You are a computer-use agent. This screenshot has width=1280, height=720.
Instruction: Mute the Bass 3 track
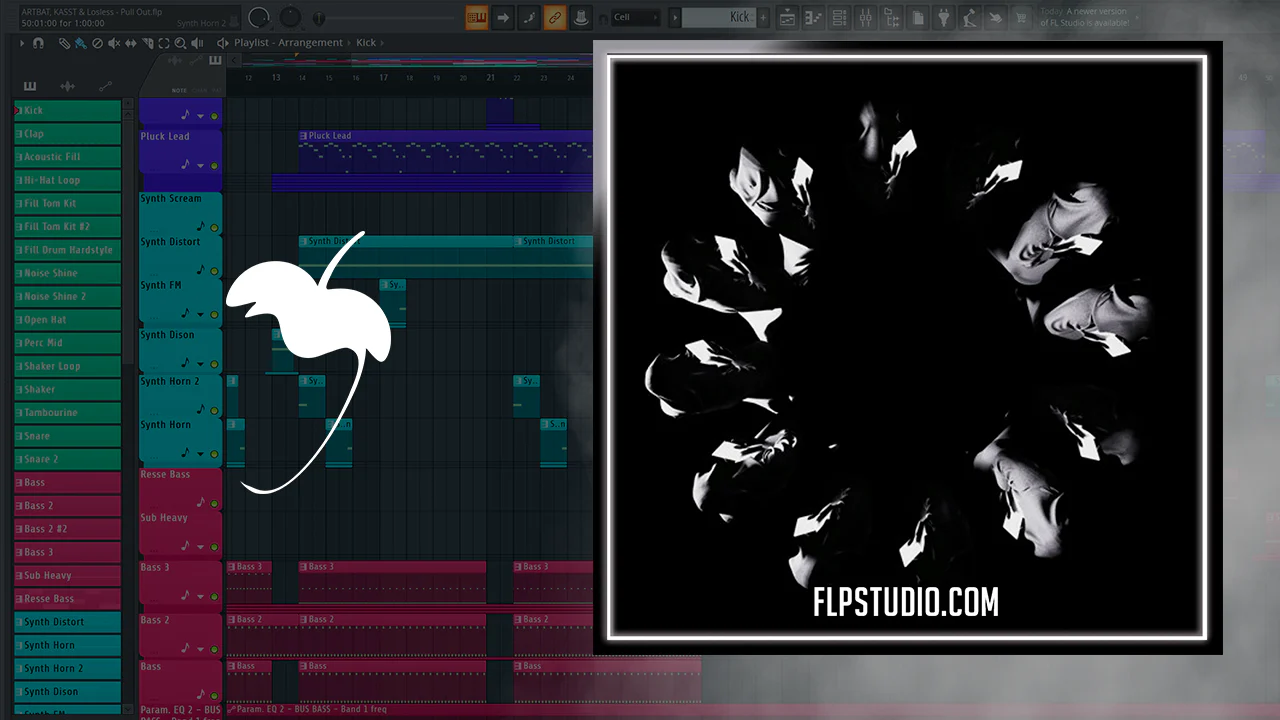coord(214,597)
